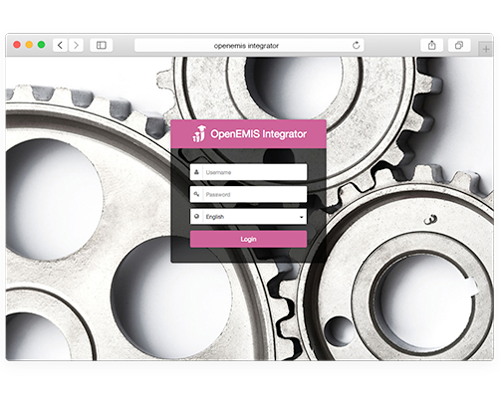Click the OpenEMIS Integrator header title
The height and width of the screenshot is (394, 500).
coord(258,134)
